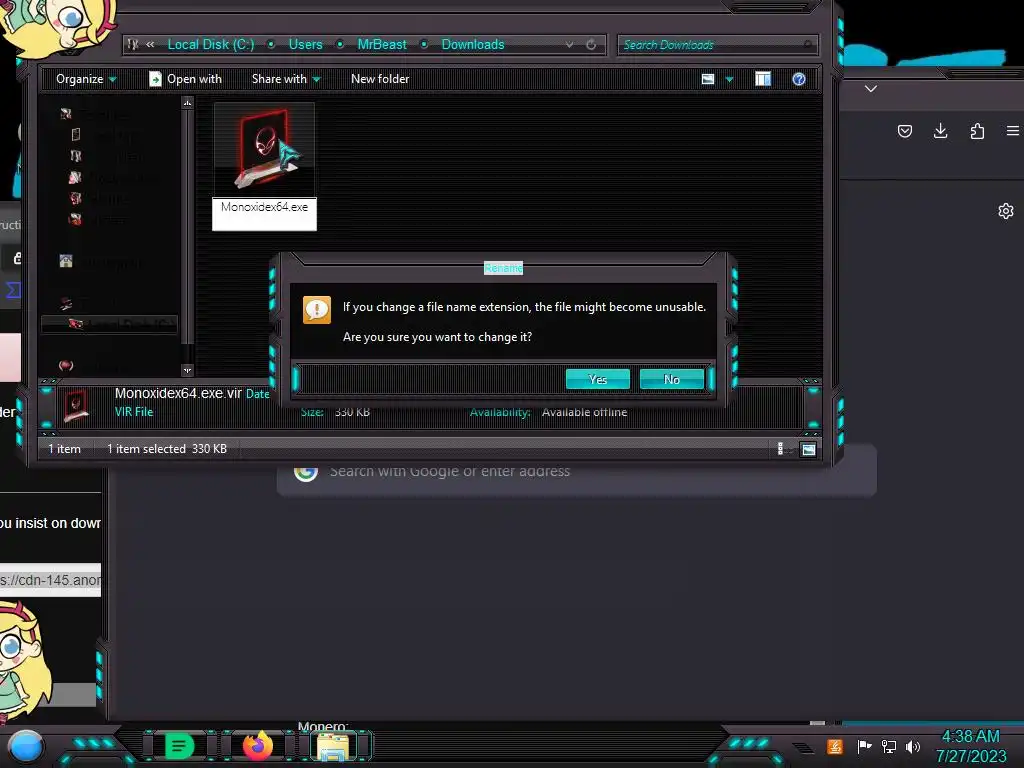Click the Favorites icon in navigation pane
Image resolution: width=1024 pixels, height=768 pixels.
coord(65,114)
